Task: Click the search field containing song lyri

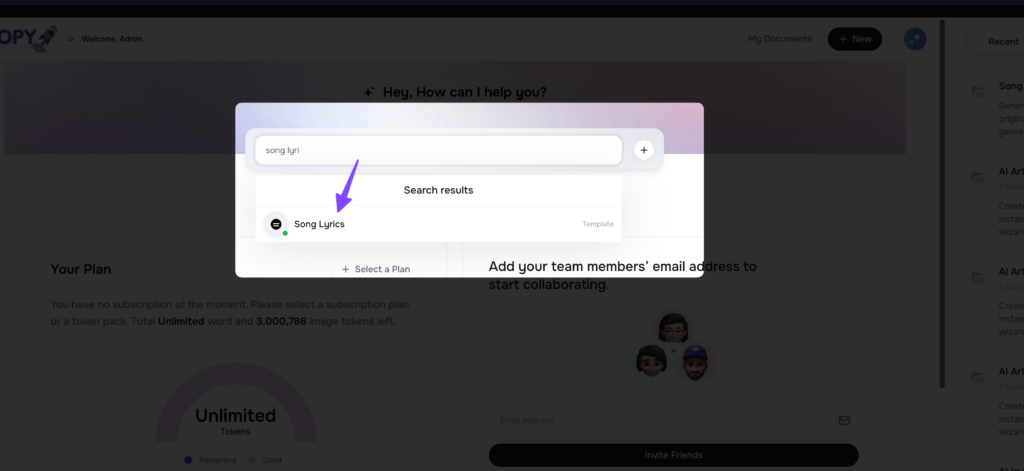Action: click(438, 150)
